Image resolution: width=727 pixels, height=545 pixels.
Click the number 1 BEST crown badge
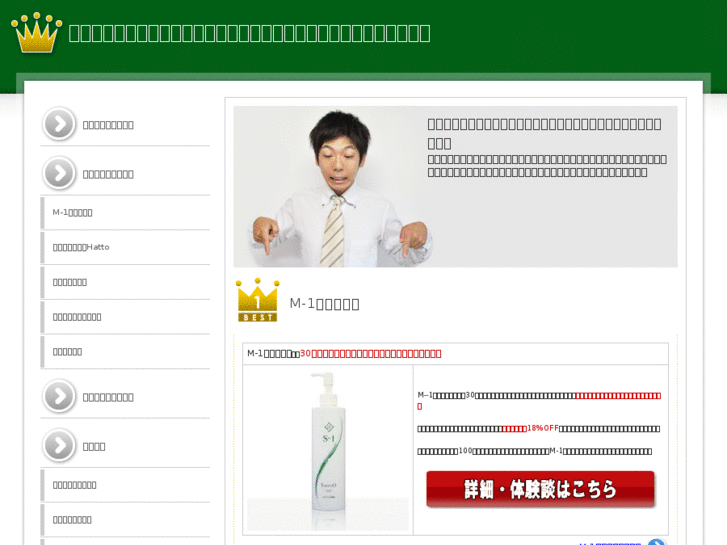click(x=257, y=300)
